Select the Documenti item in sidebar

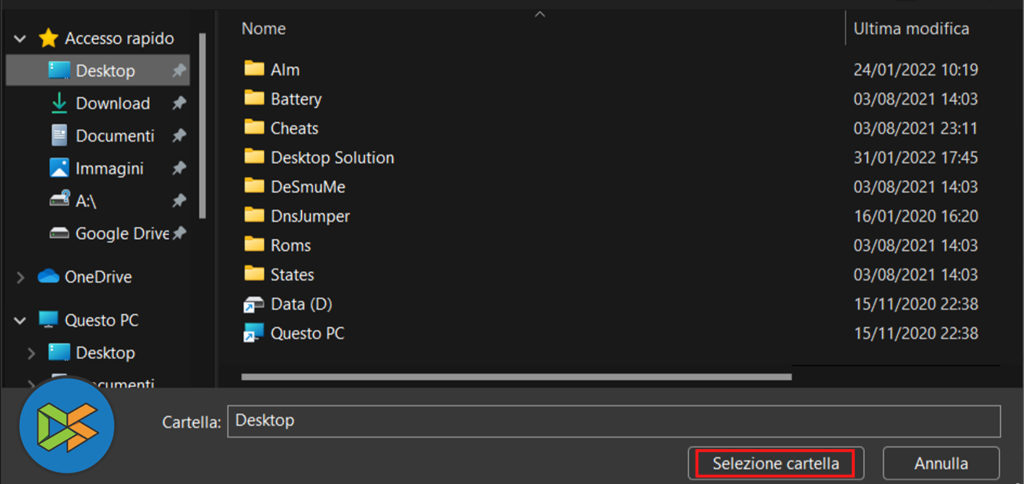click(114, 135)
